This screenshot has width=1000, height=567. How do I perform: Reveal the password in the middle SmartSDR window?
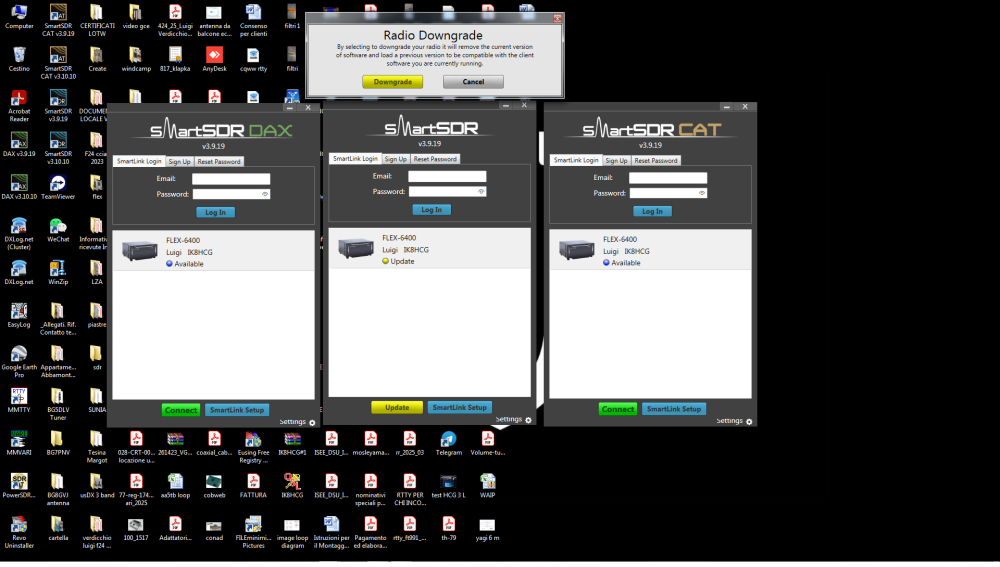click(481, 191)
